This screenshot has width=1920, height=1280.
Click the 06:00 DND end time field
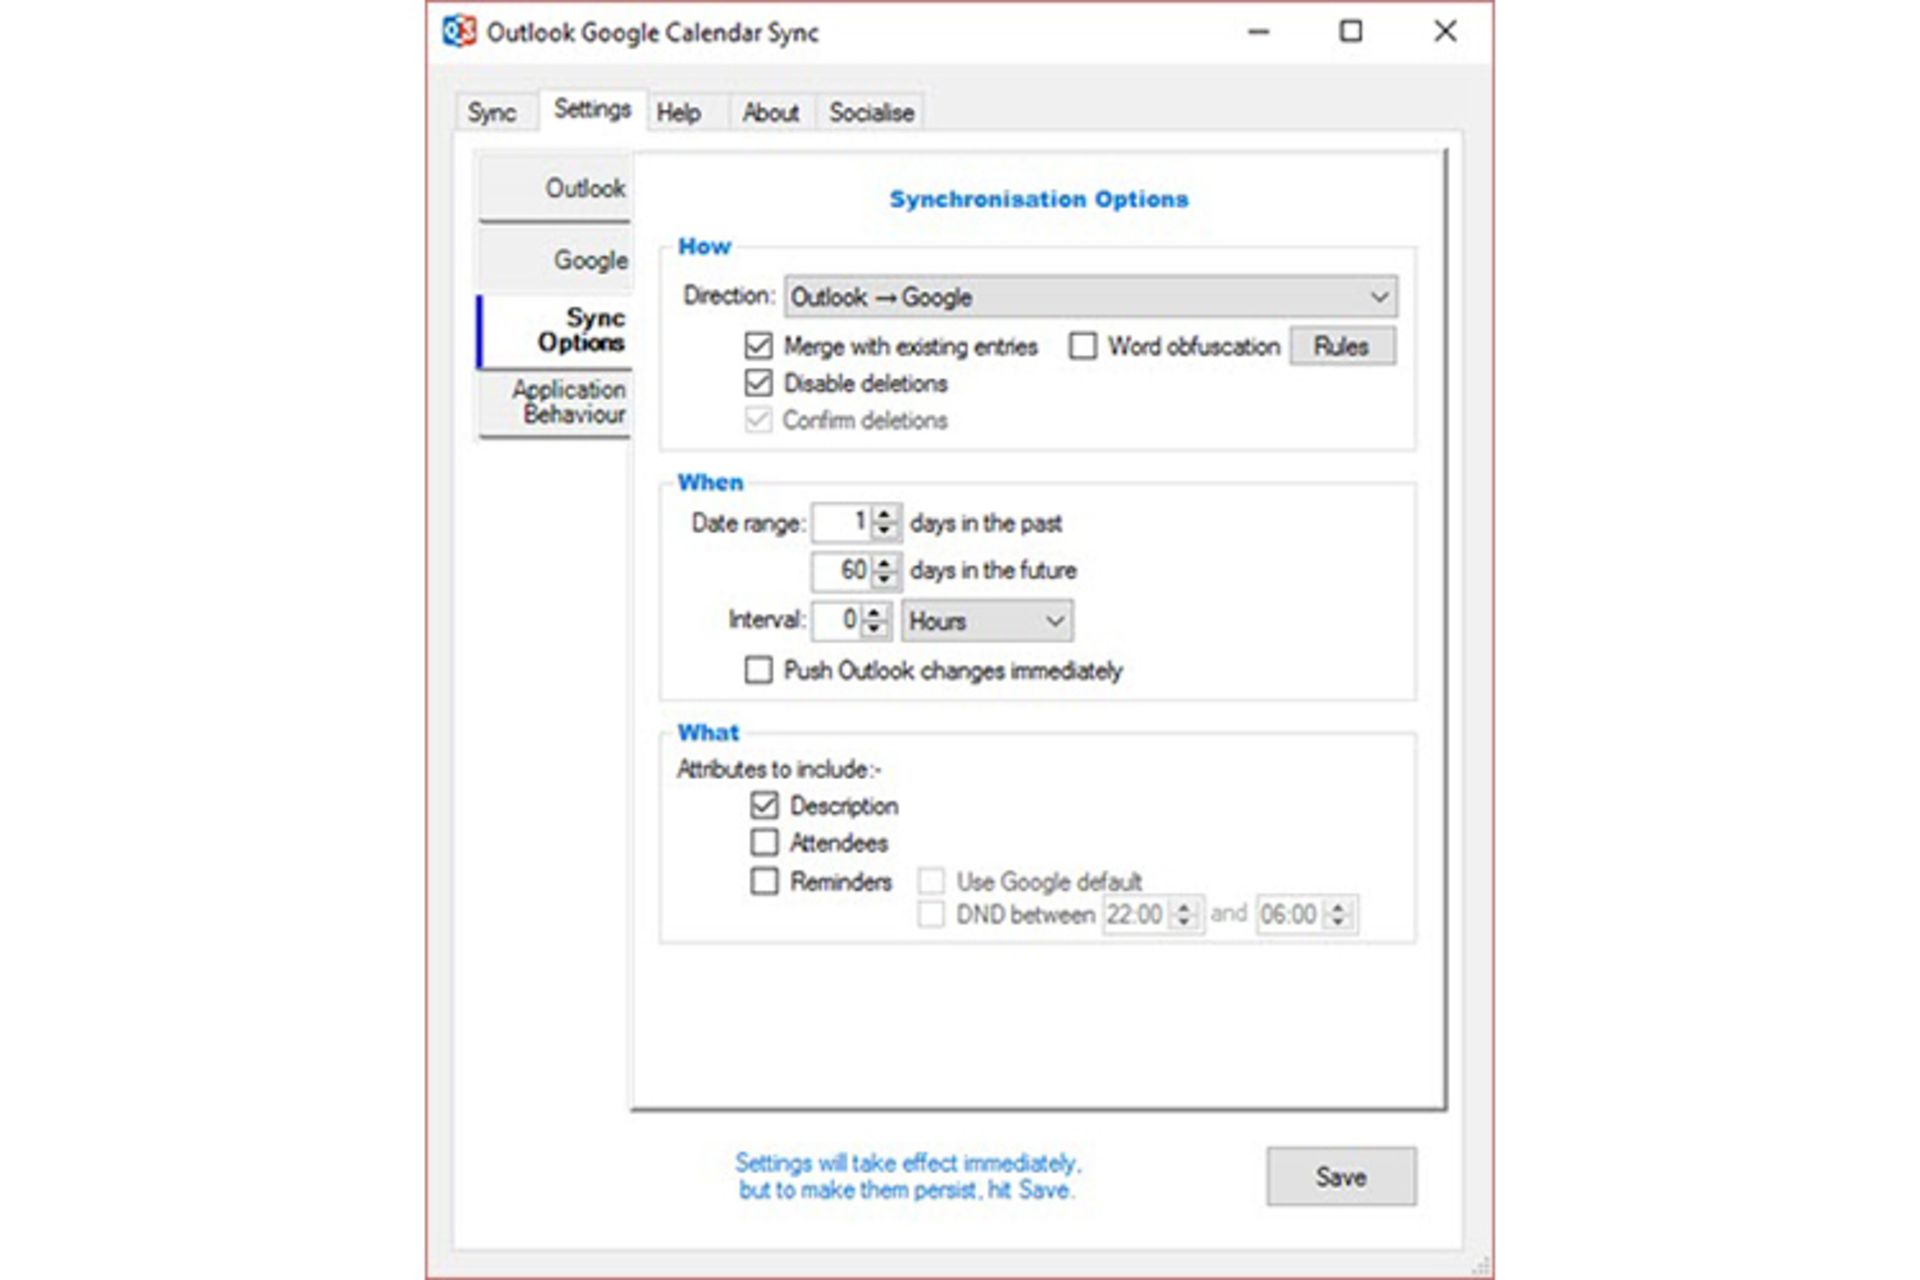pos(1290,914)
